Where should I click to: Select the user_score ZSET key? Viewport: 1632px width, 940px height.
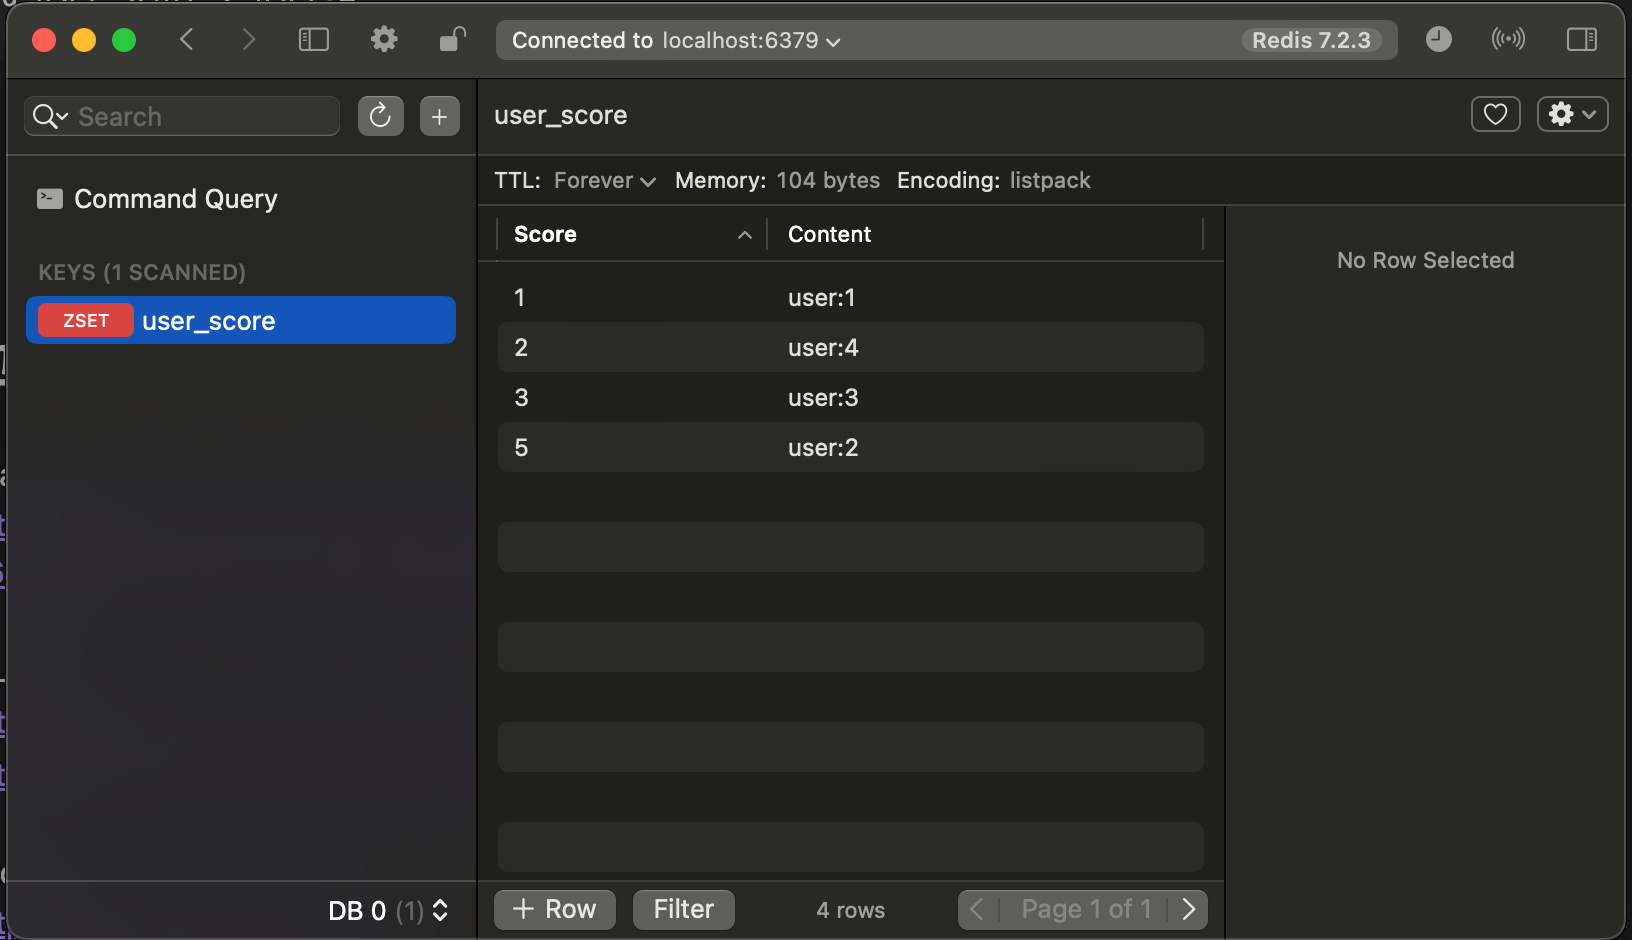click(241, 320)
